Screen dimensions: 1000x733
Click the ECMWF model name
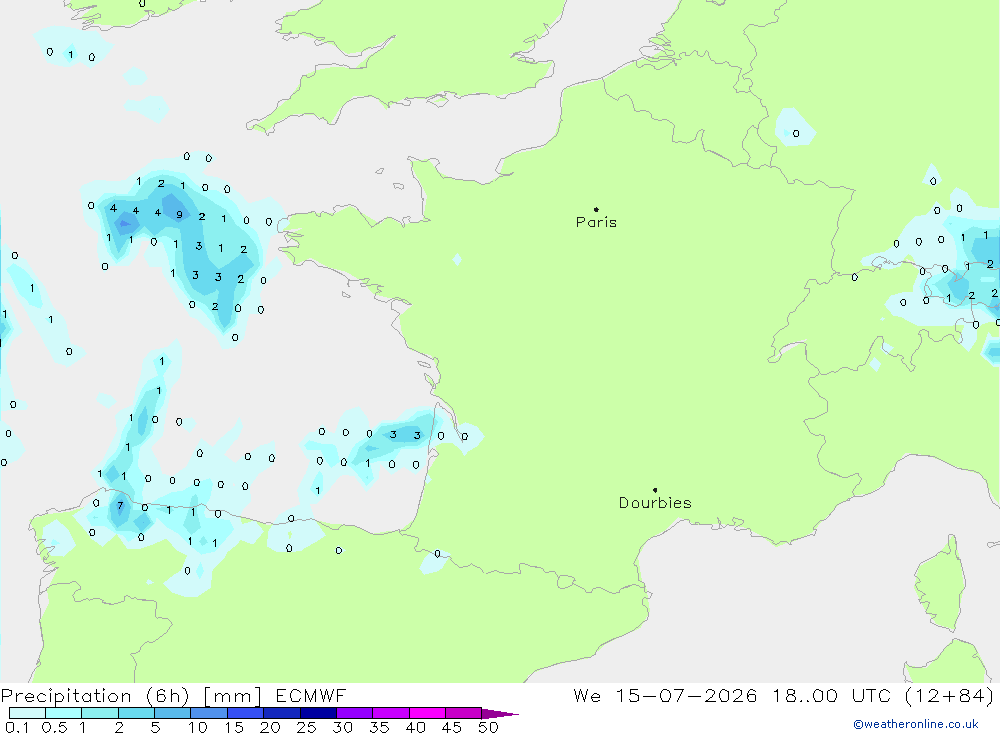pyautogui.click(x=311, y=696)
